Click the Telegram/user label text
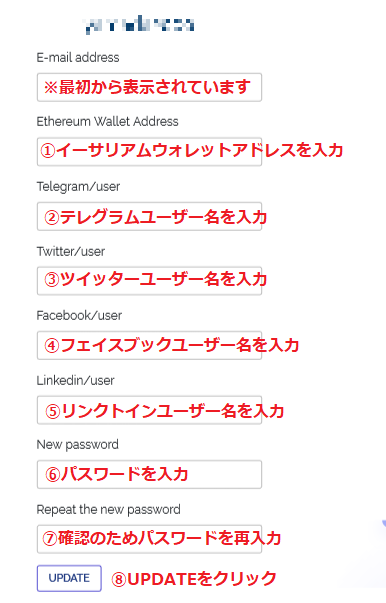This screenshot has height=603, width=386. pyautogui.click(x=78, y=187)
